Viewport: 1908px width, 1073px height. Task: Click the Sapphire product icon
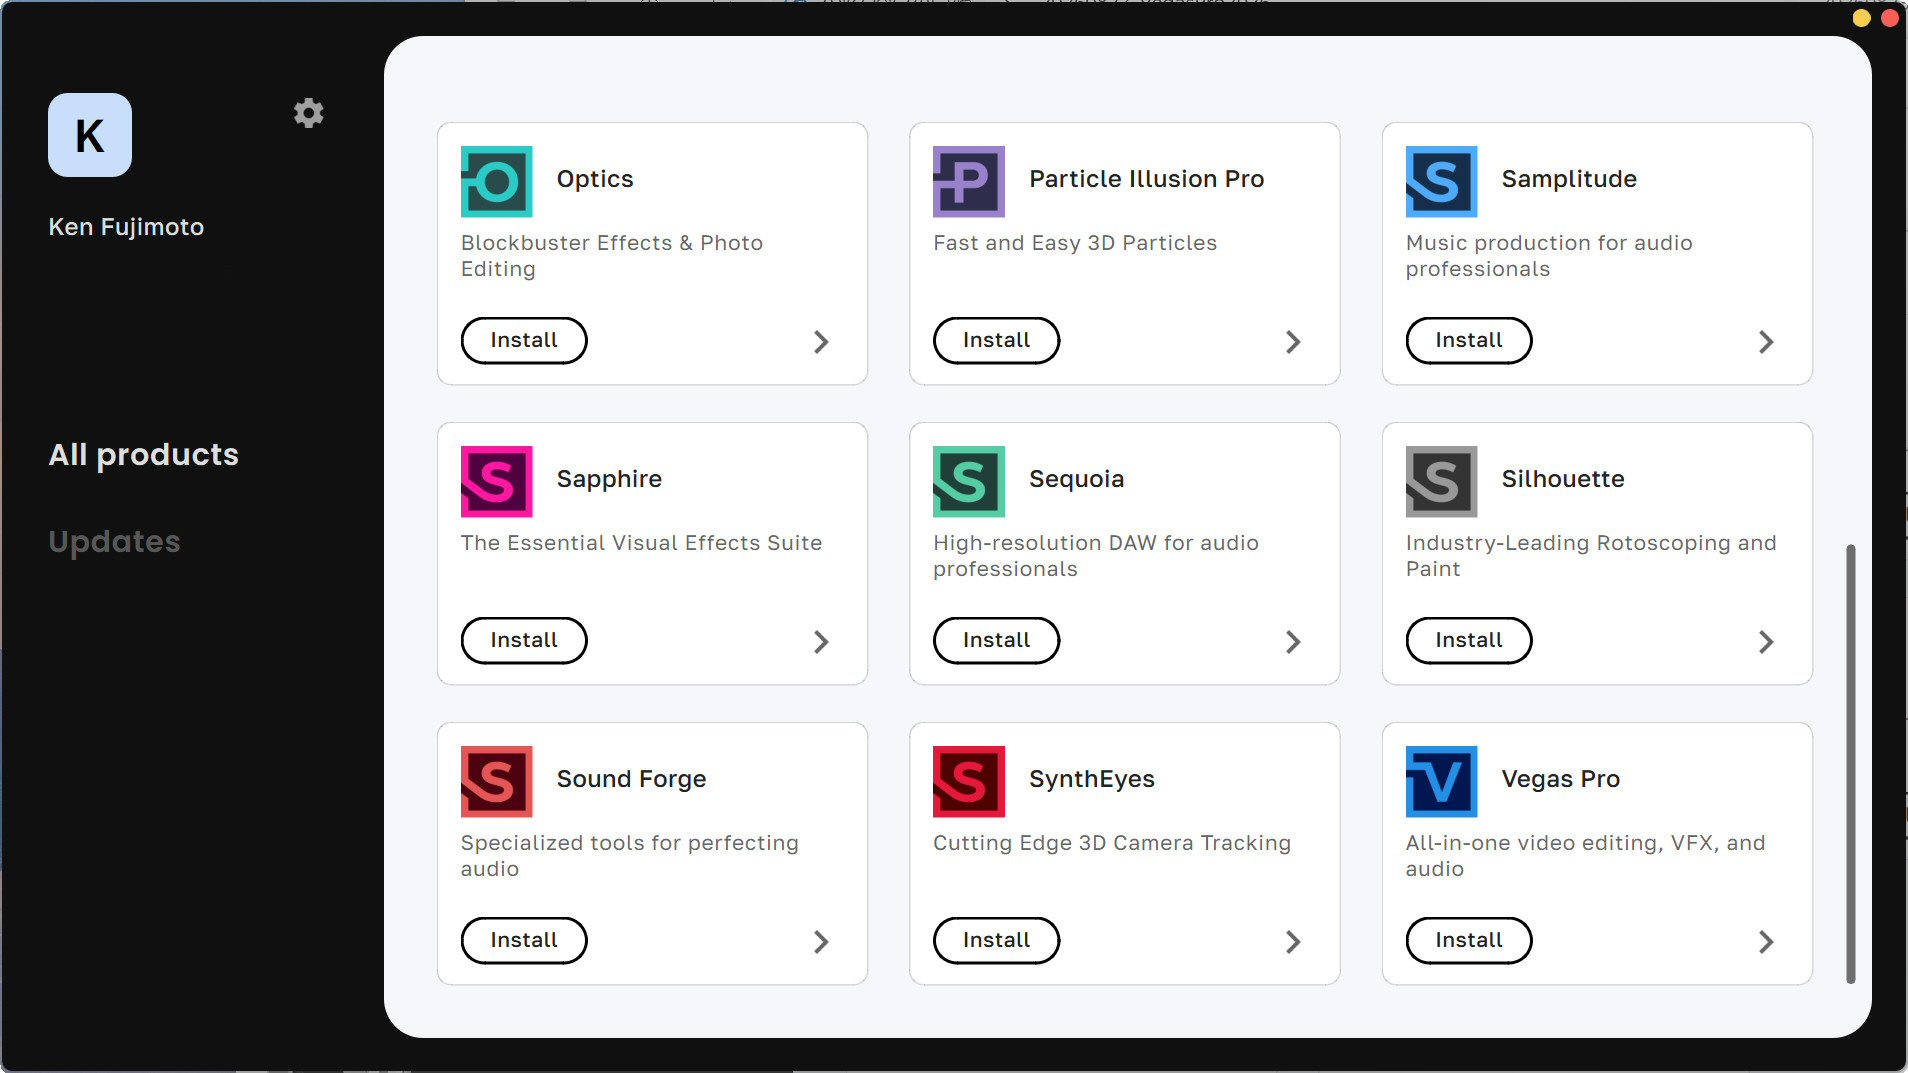tap(497, 482)
